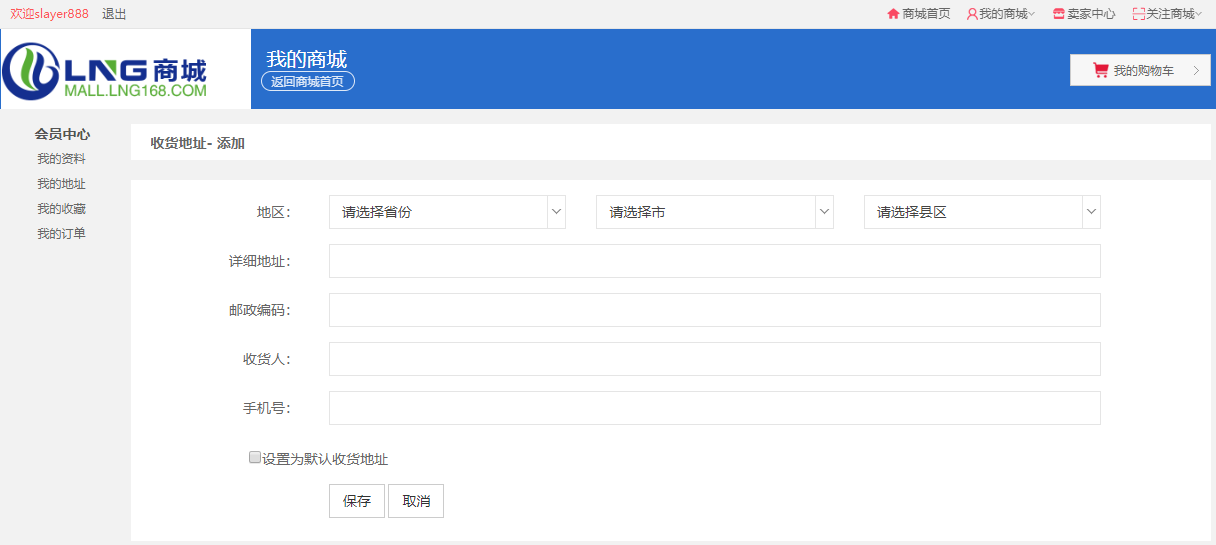The image size is (1216, 545).
Task: Click the arrow on 我的购物车 button
Action: pyautogui.click(x=1195, y=70)
